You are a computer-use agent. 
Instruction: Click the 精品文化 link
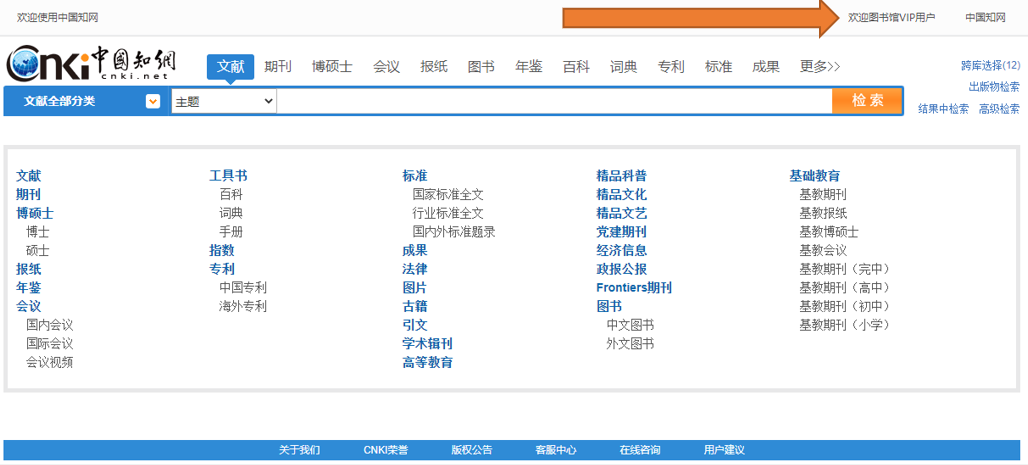click(621, 195)
